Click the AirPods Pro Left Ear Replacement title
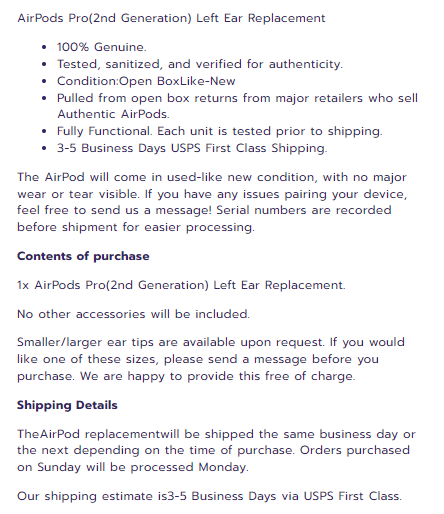 171,18
